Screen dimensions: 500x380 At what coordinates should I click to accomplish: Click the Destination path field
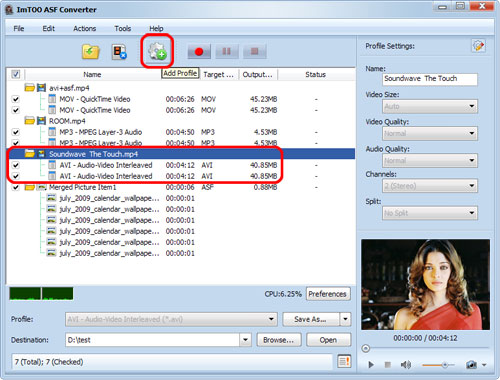tap(153, 340)
